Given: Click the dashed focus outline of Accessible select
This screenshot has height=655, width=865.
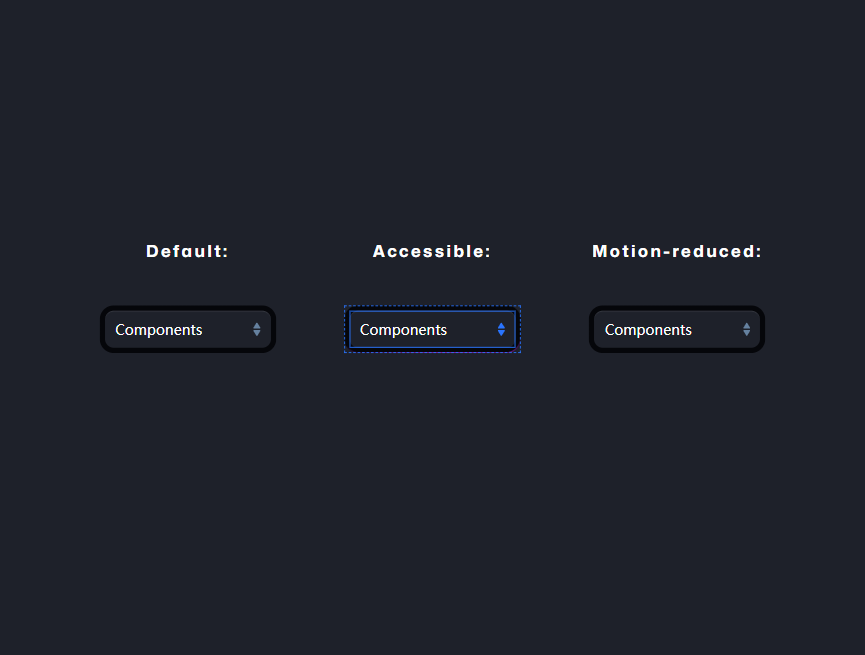Looking at the screenshot, I should coord(432,306).
